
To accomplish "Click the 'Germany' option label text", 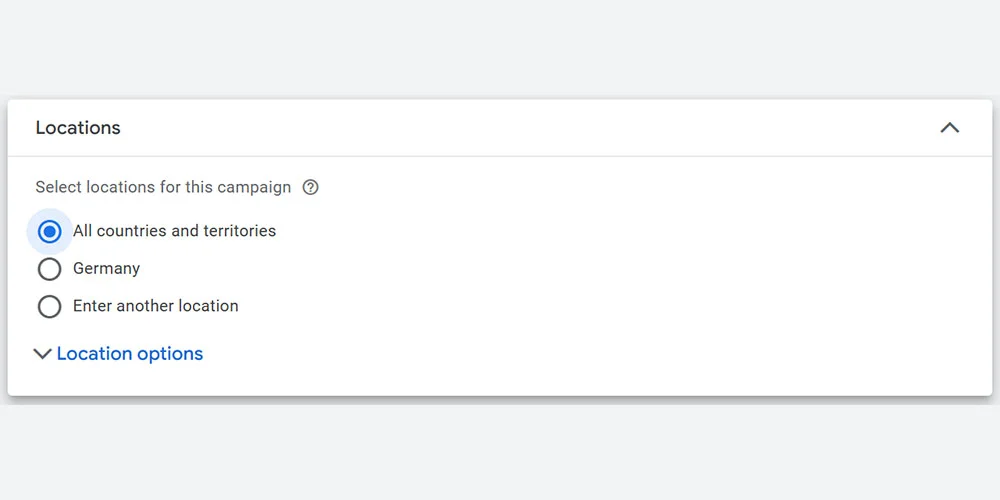I will 106,269.
